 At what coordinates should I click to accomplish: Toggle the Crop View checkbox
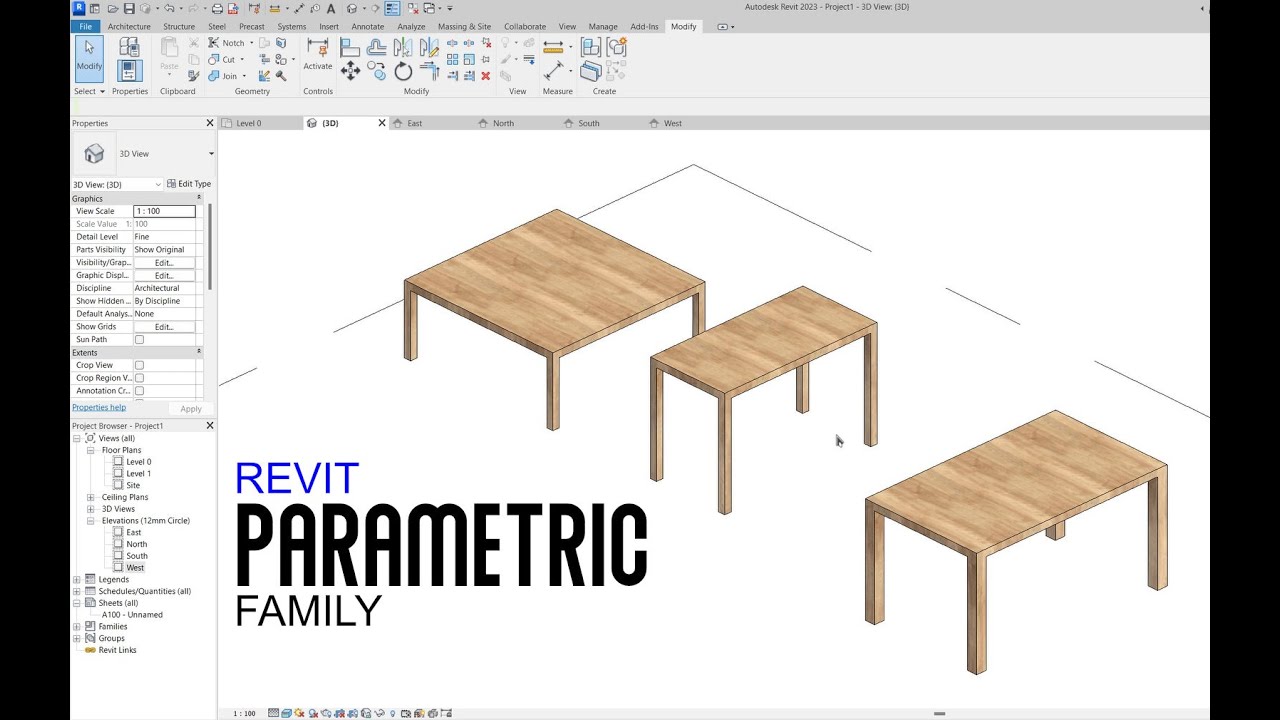139,365
